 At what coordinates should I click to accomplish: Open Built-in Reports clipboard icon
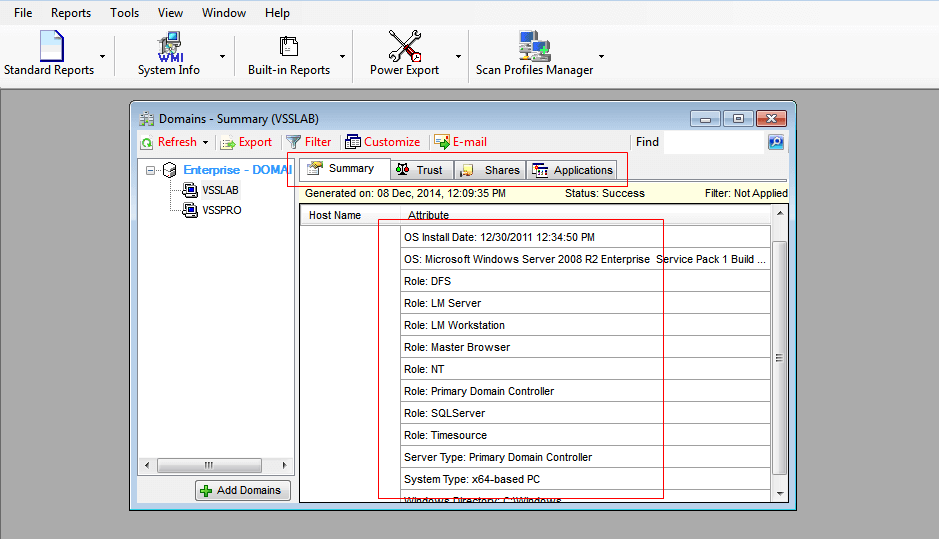(x=289, y=46)
